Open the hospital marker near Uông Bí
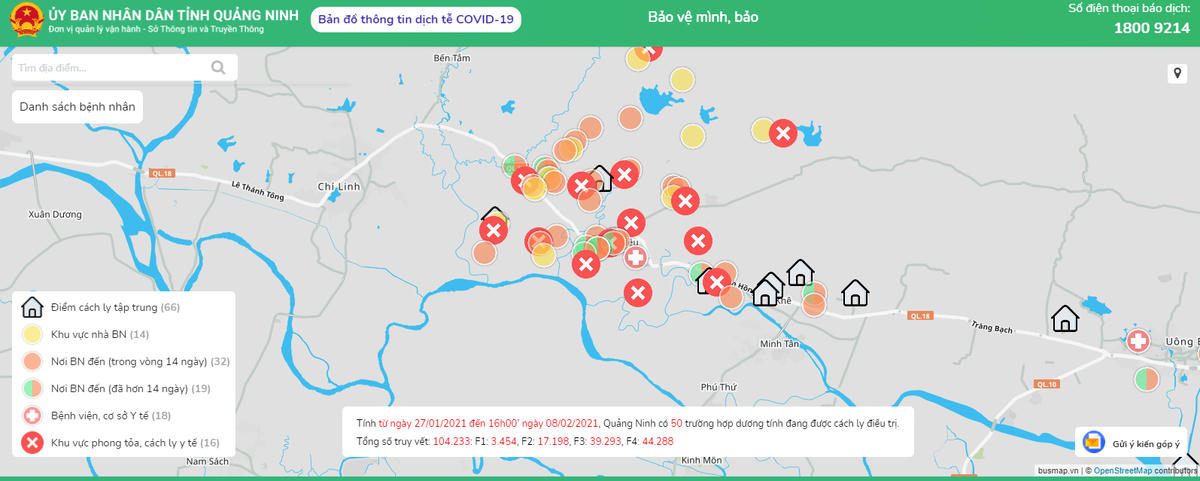Screen dimensions: 1200x481 point(1137,341)
